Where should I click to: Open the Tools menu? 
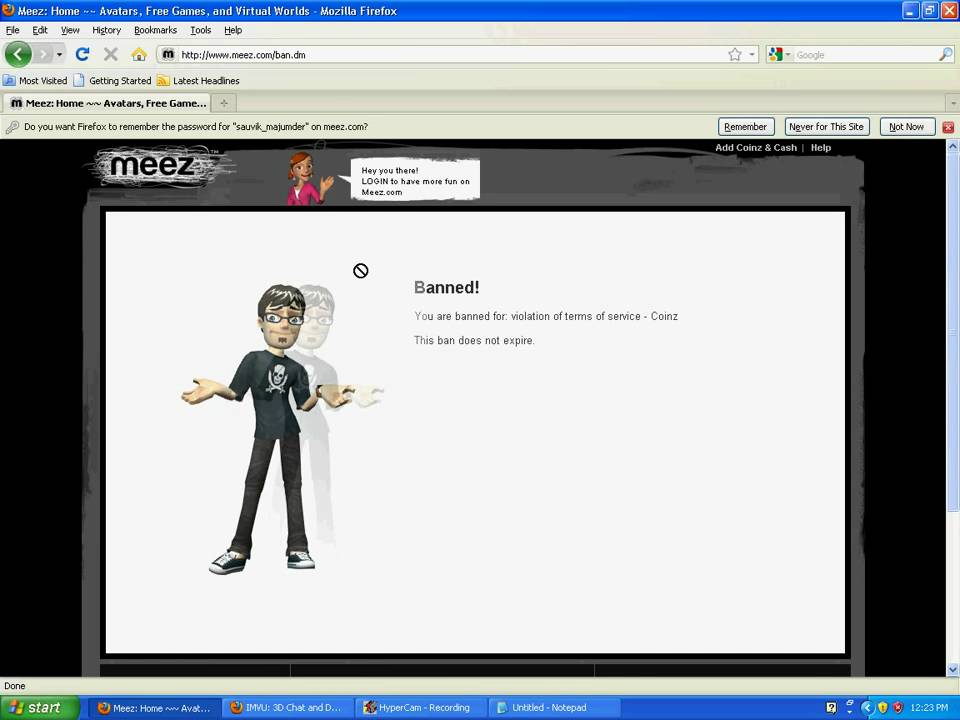(x=200, y=30)
